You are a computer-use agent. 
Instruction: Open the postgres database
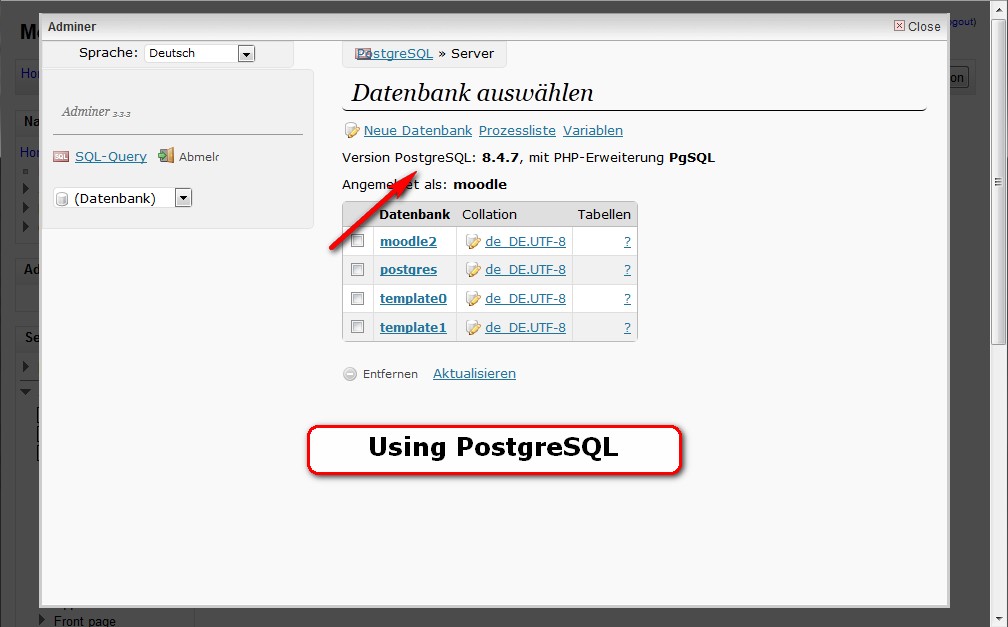(408, 270)
